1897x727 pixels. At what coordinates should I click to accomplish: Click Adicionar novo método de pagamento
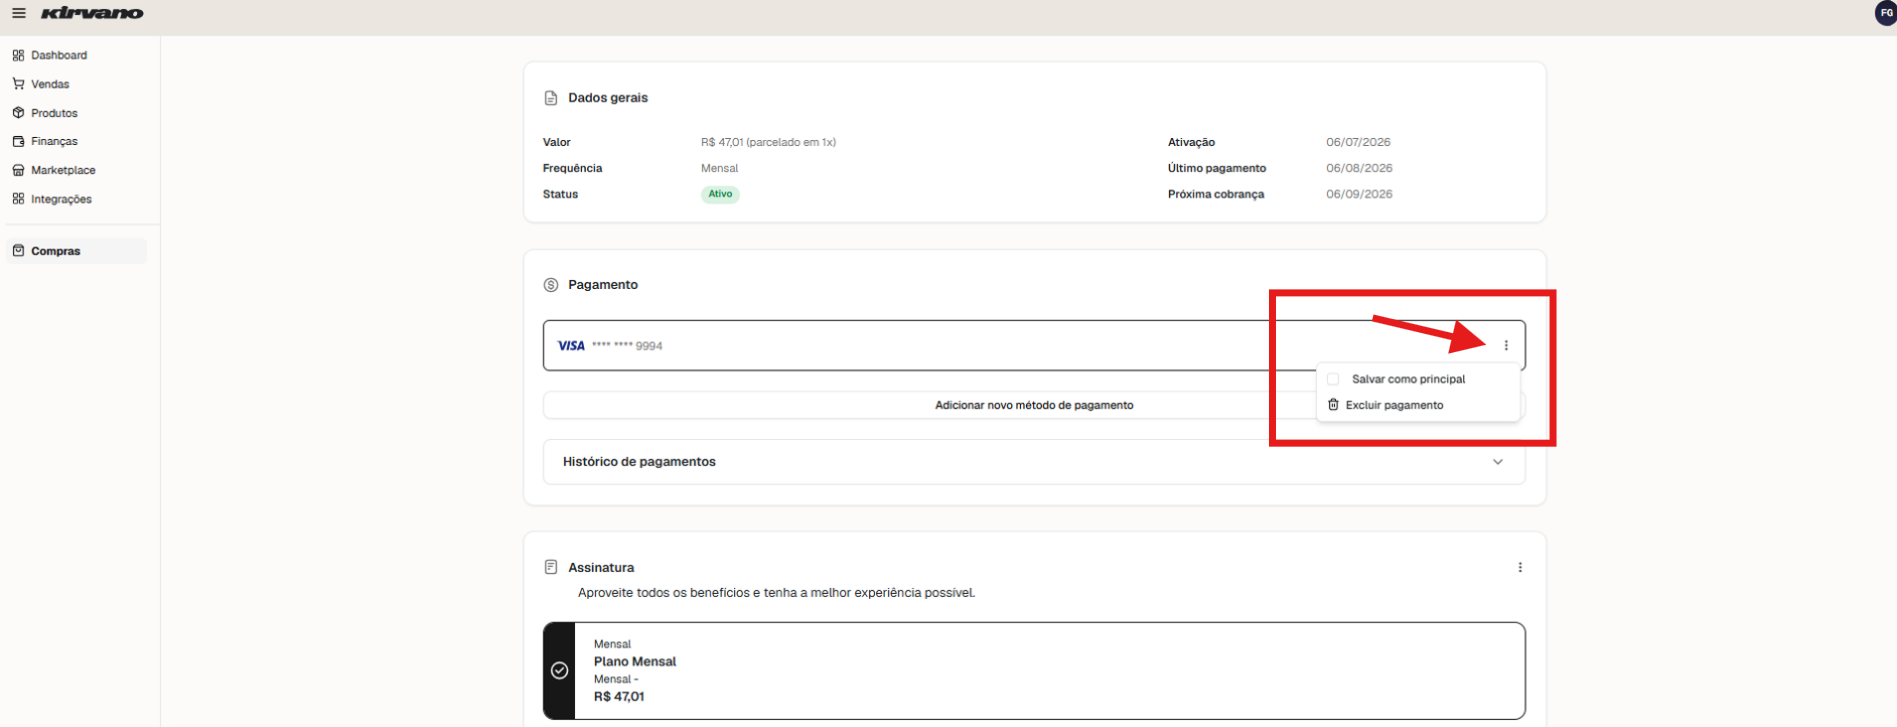[1034, 405]
